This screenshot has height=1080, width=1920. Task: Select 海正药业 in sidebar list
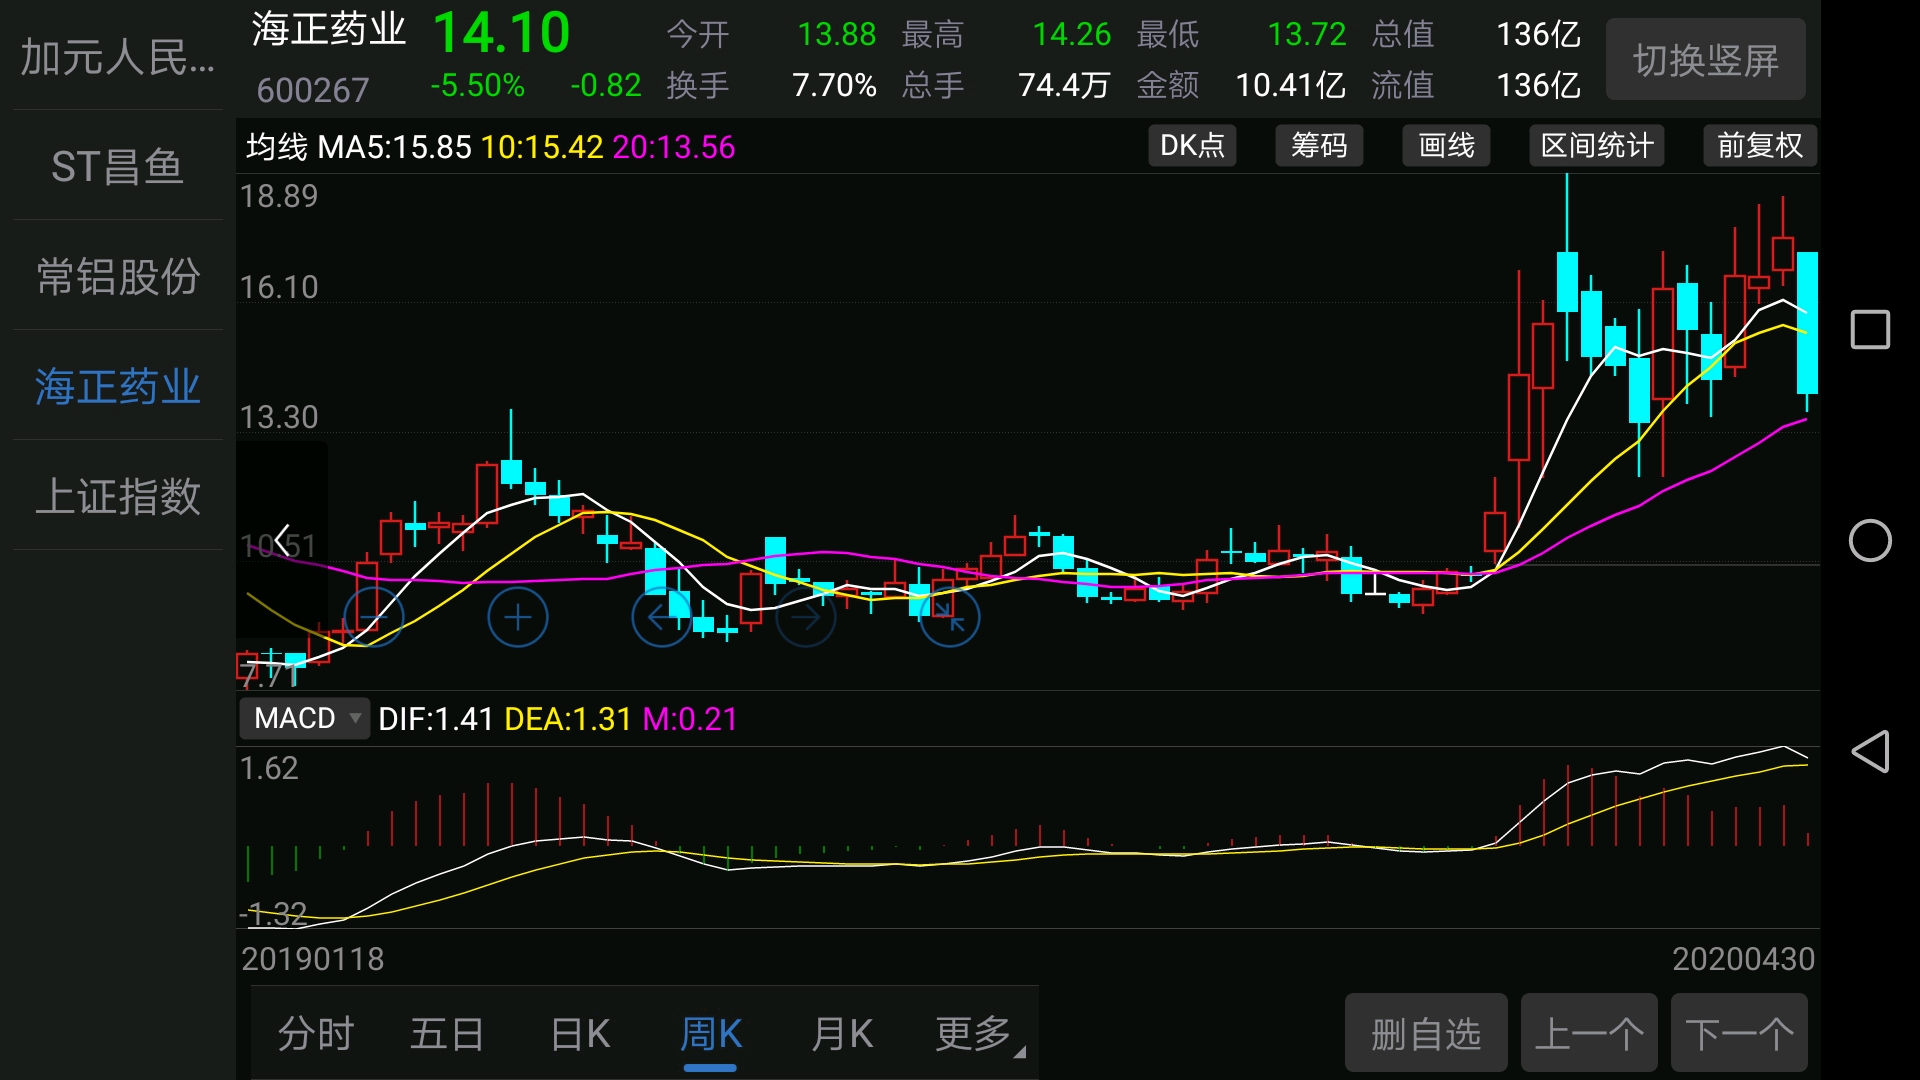[118, 386]
